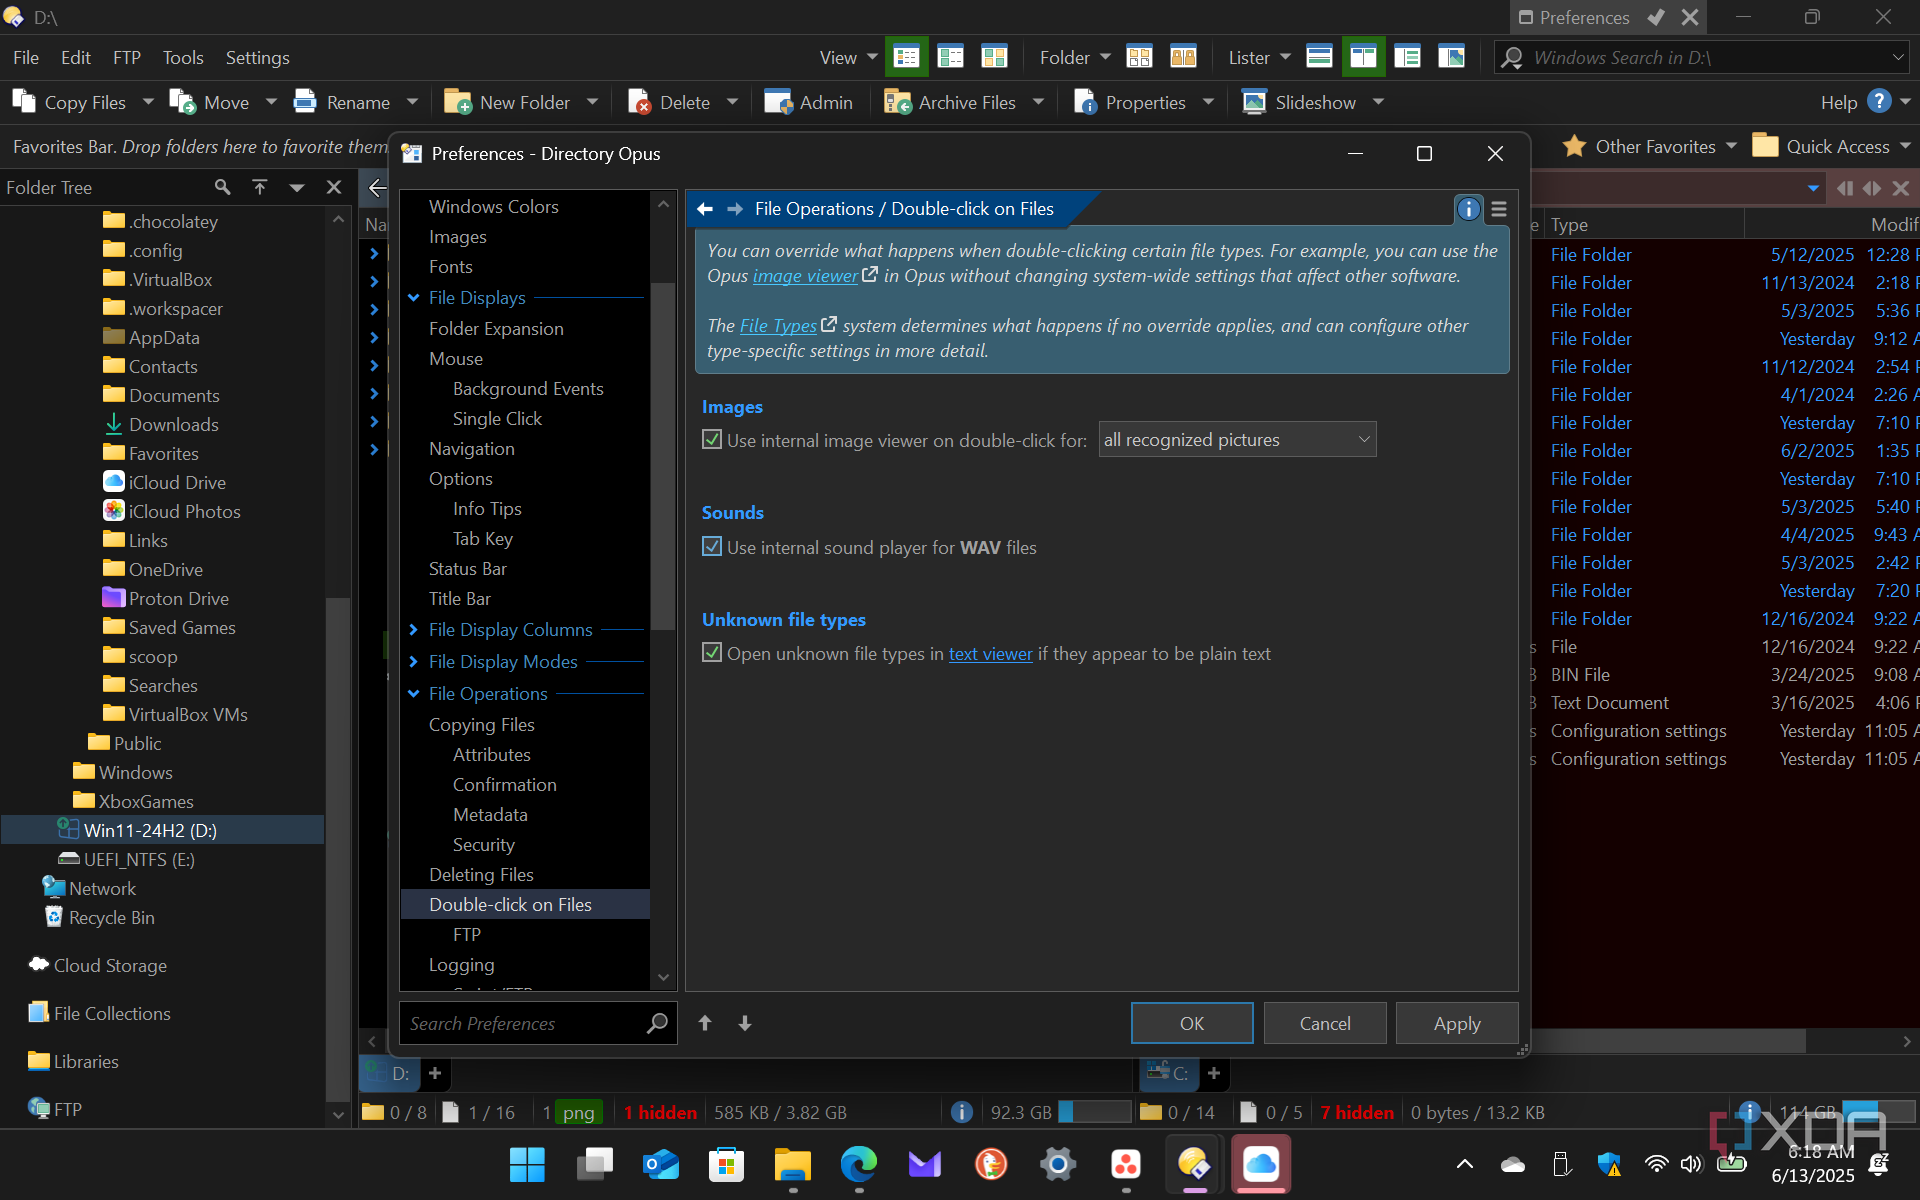Click the next search result down arrow
The width and height of the screenshot is (1920, 1200).
click(x=745, y=1023)
